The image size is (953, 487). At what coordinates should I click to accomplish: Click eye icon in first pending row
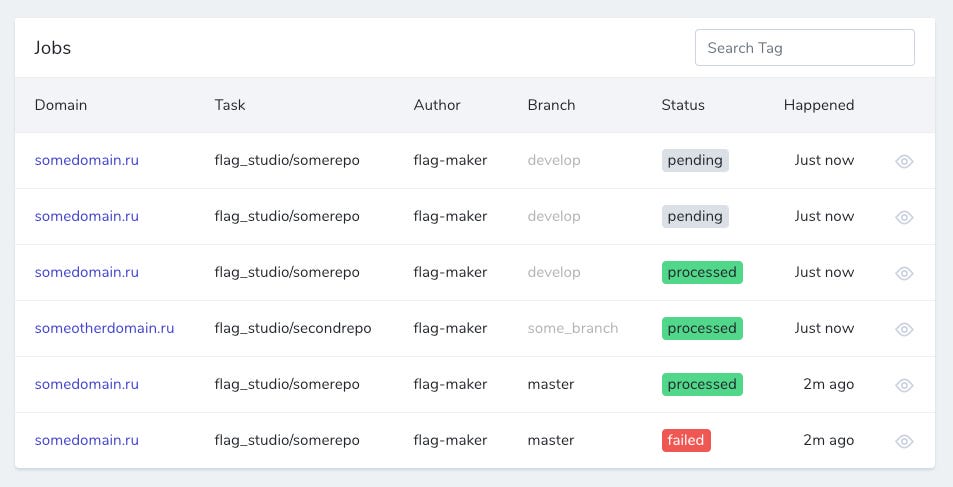904,161
